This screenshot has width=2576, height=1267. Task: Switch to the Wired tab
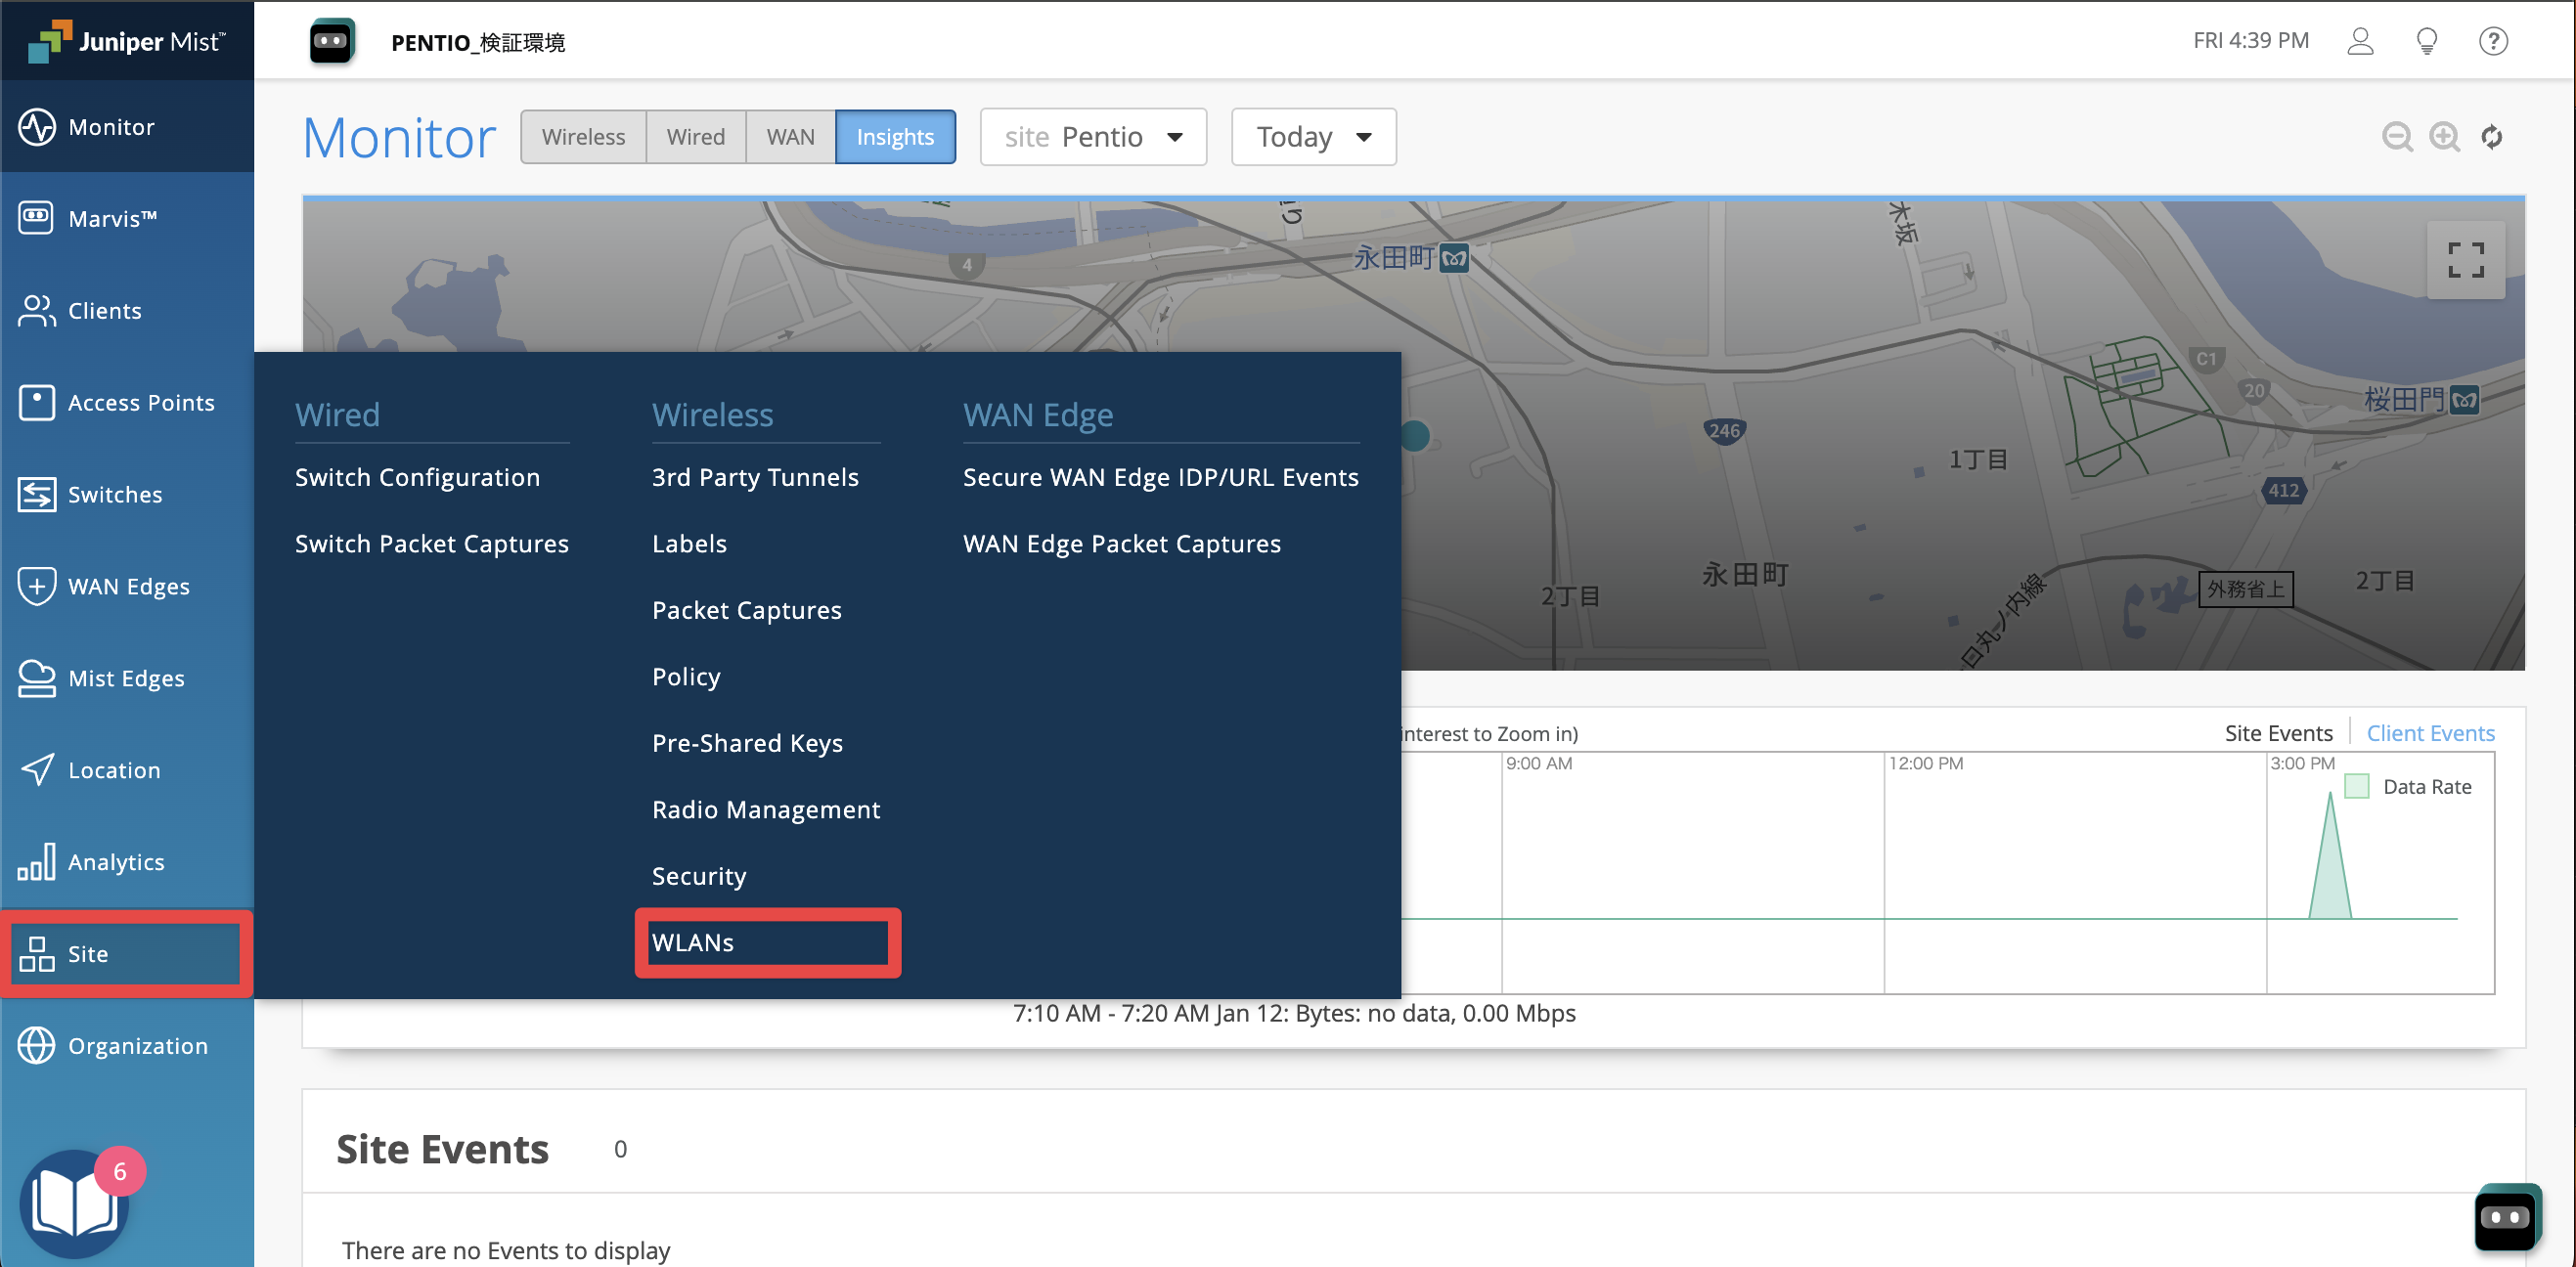pos(695,137)
